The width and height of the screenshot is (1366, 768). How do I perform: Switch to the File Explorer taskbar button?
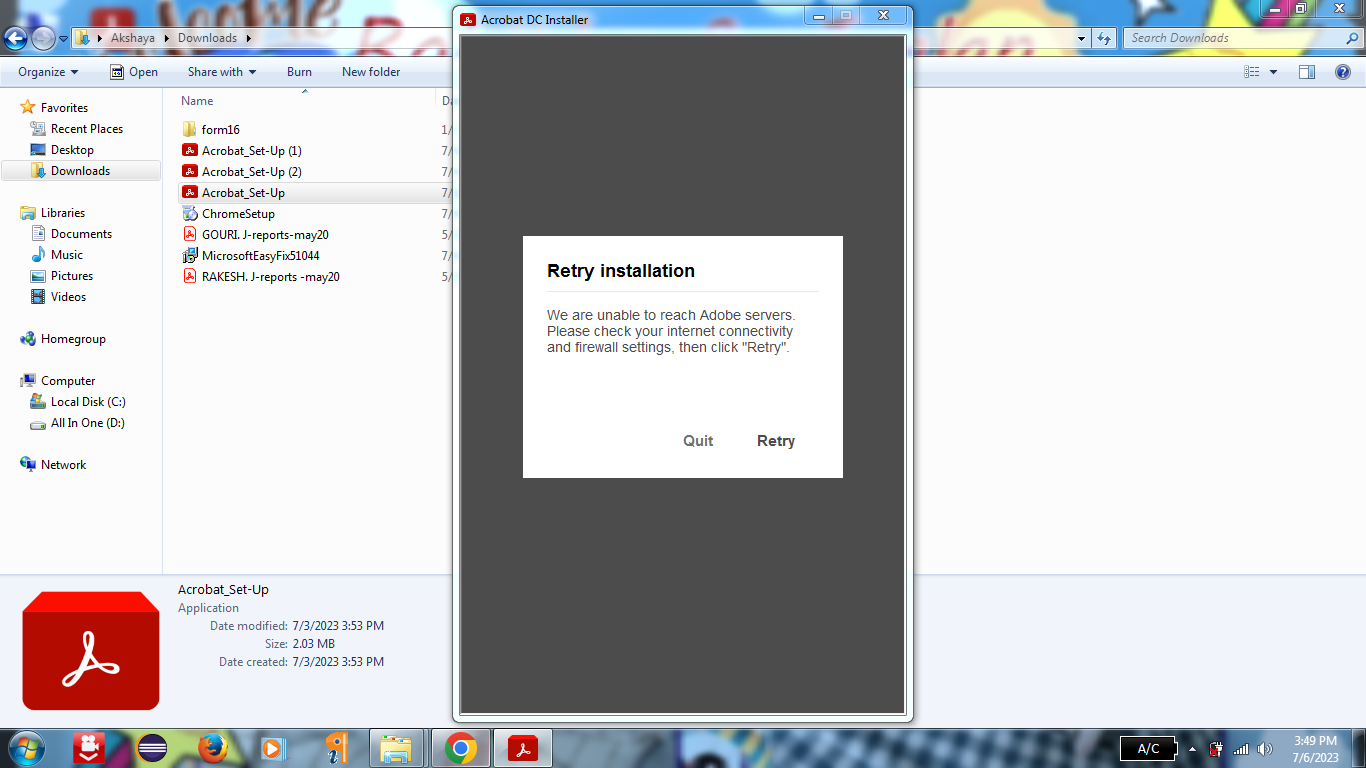point(397,748)
